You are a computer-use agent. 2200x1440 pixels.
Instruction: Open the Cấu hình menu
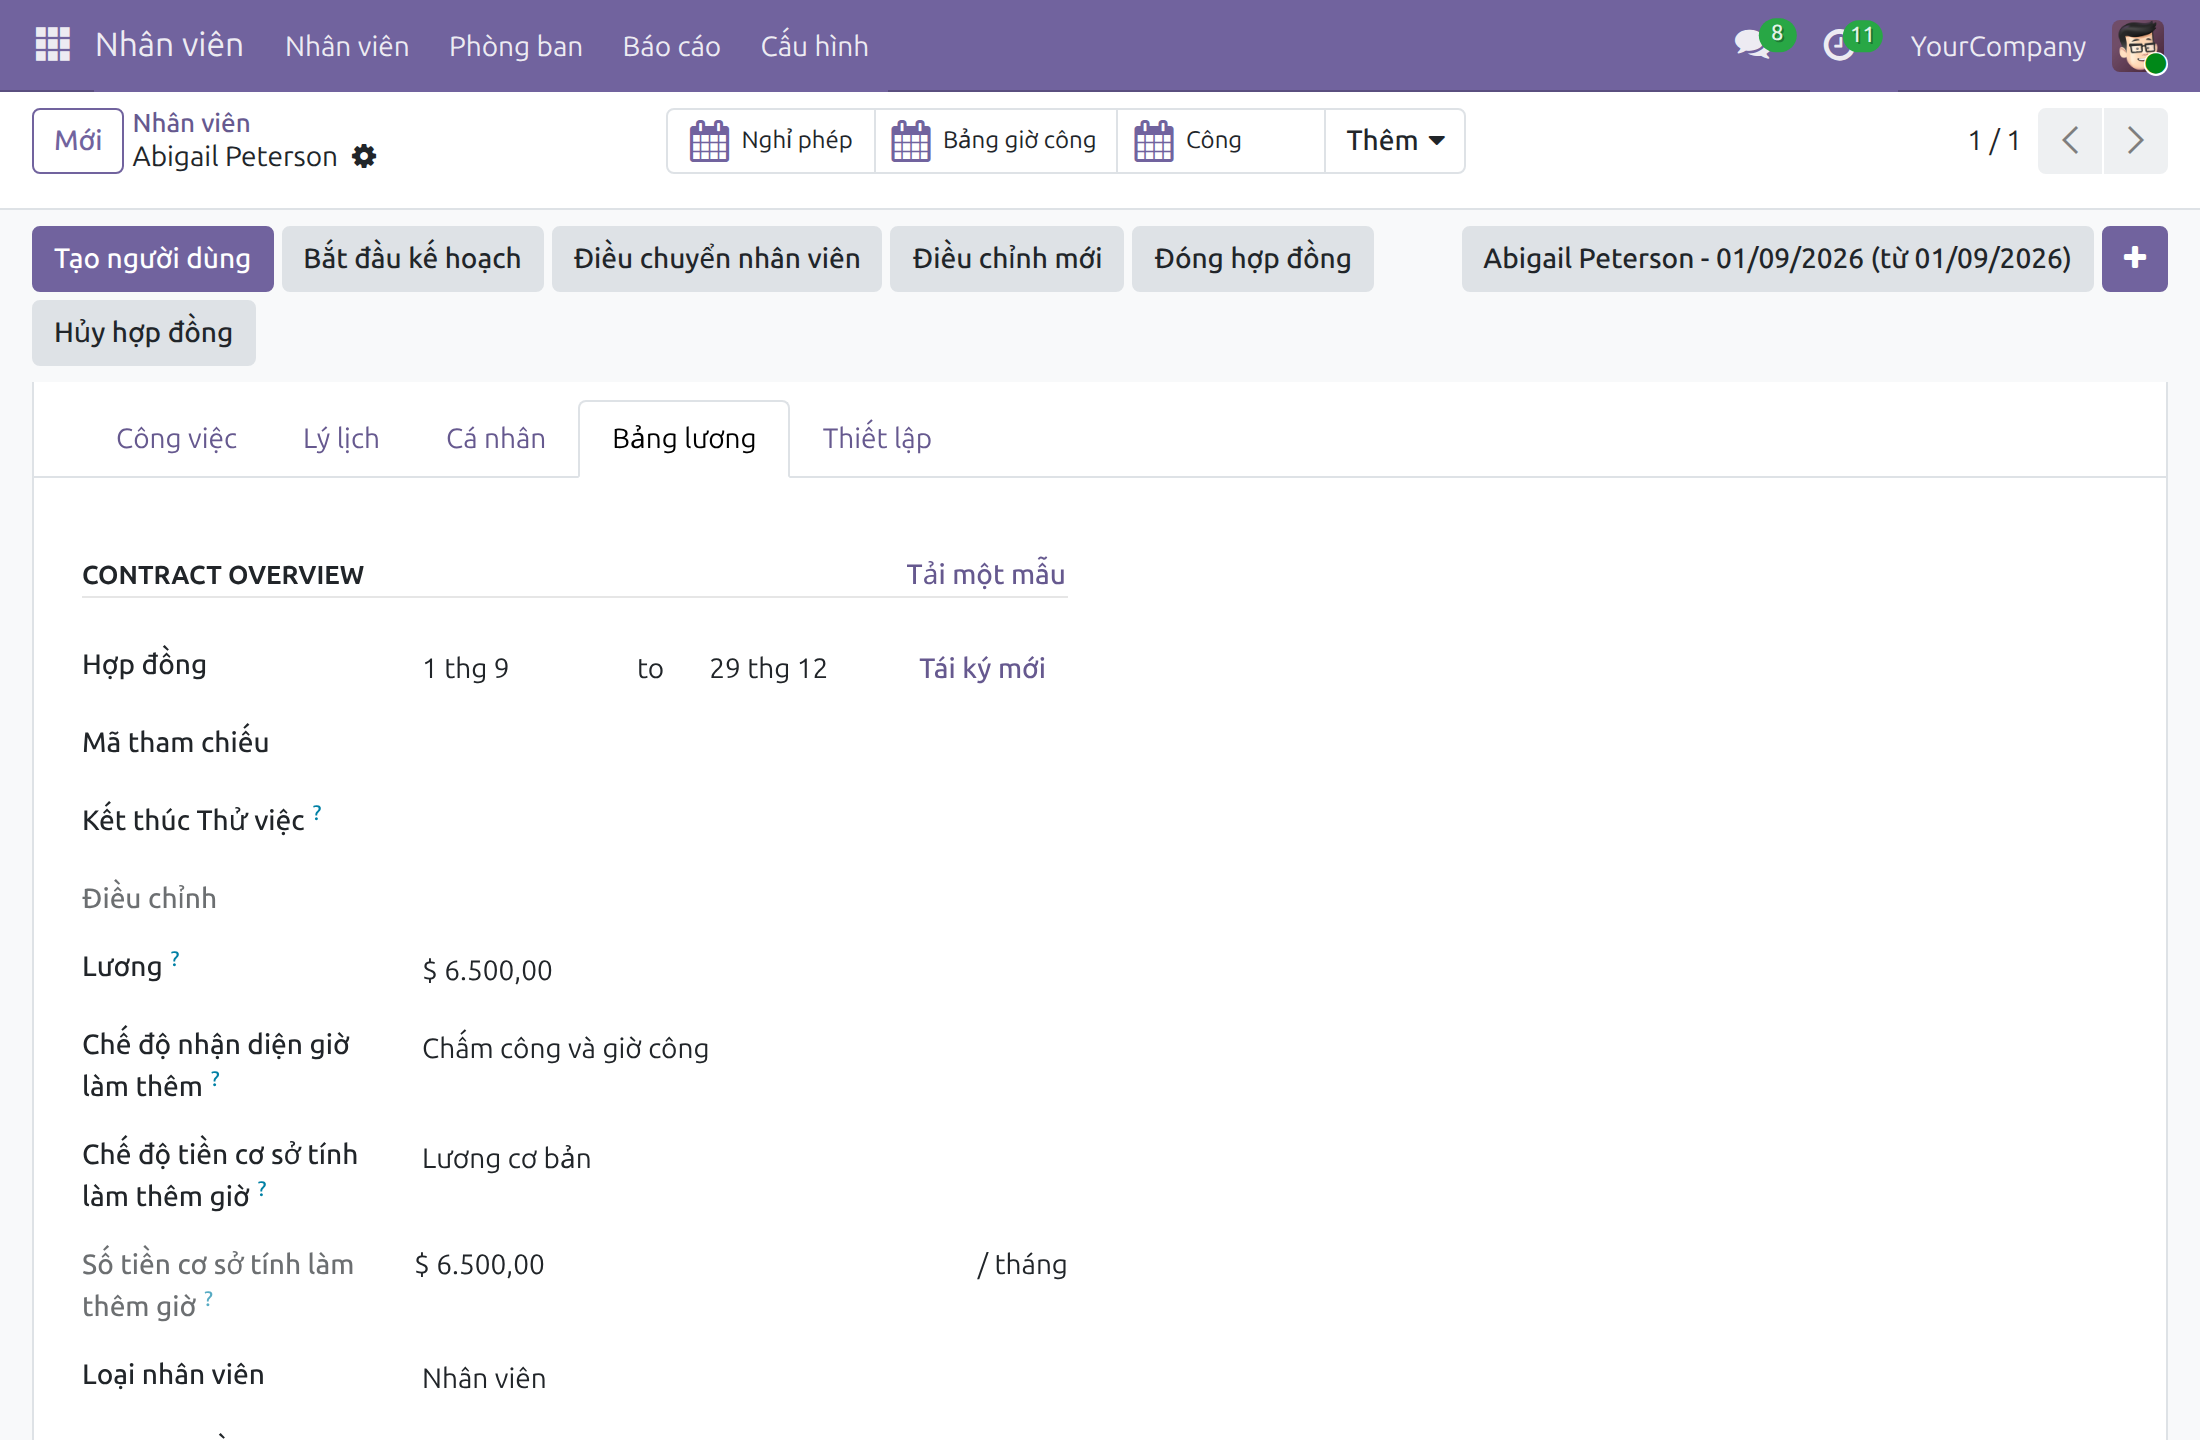coord(814,46)
